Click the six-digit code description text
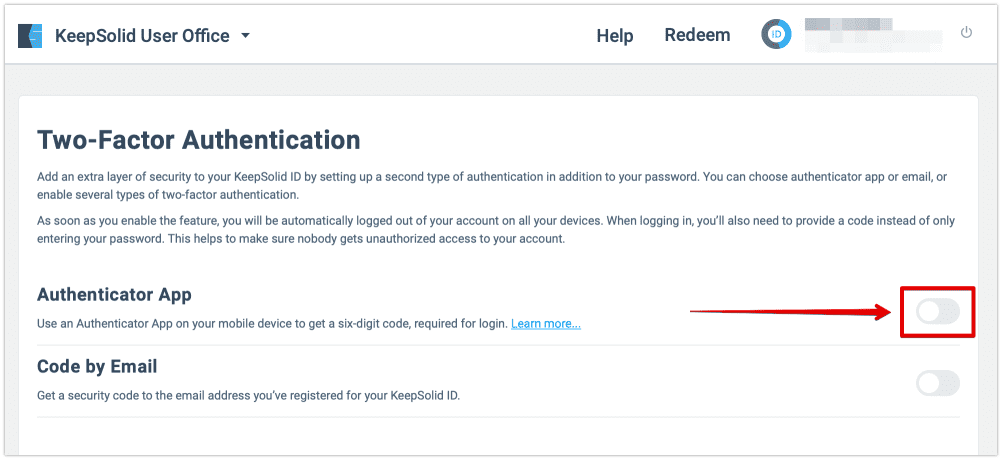The height and width of the screenshot is (460, 1002). coord(272,324)
